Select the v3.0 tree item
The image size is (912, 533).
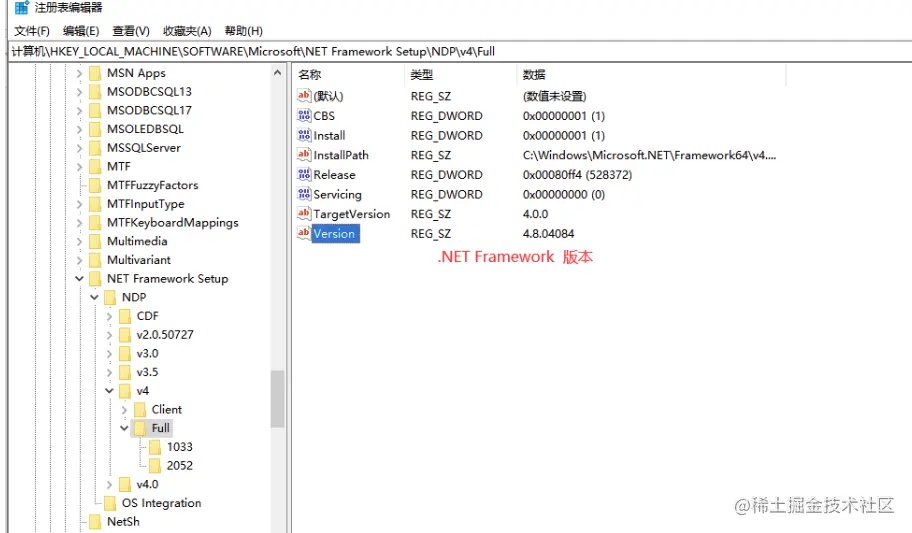tap(147, 353)
